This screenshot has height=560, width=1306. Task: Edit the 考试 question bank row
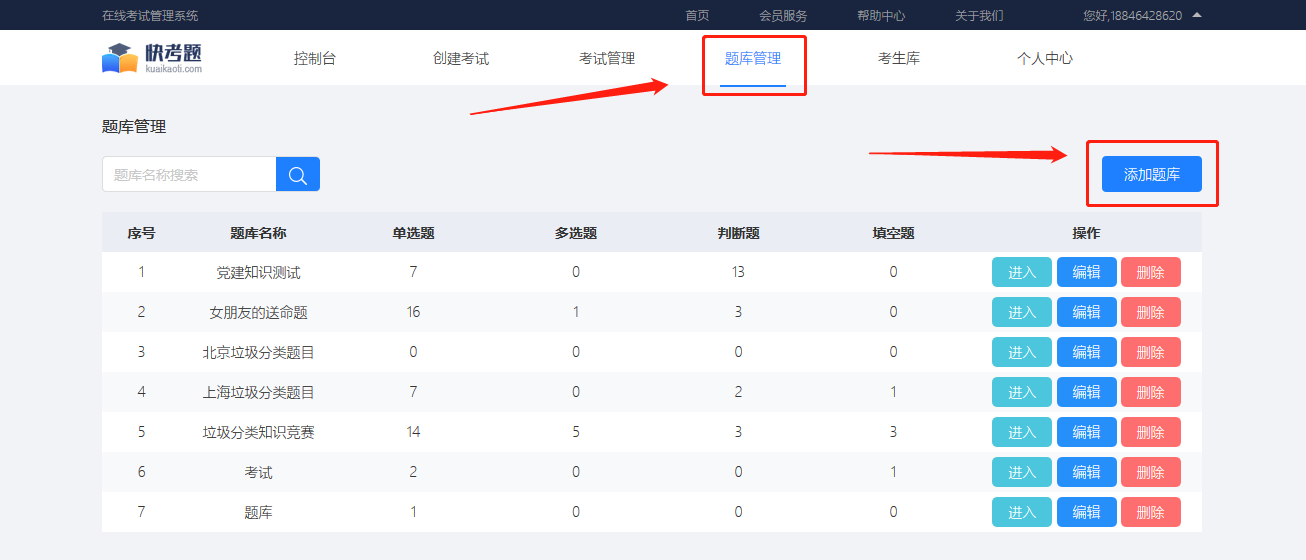[1087, 472]
